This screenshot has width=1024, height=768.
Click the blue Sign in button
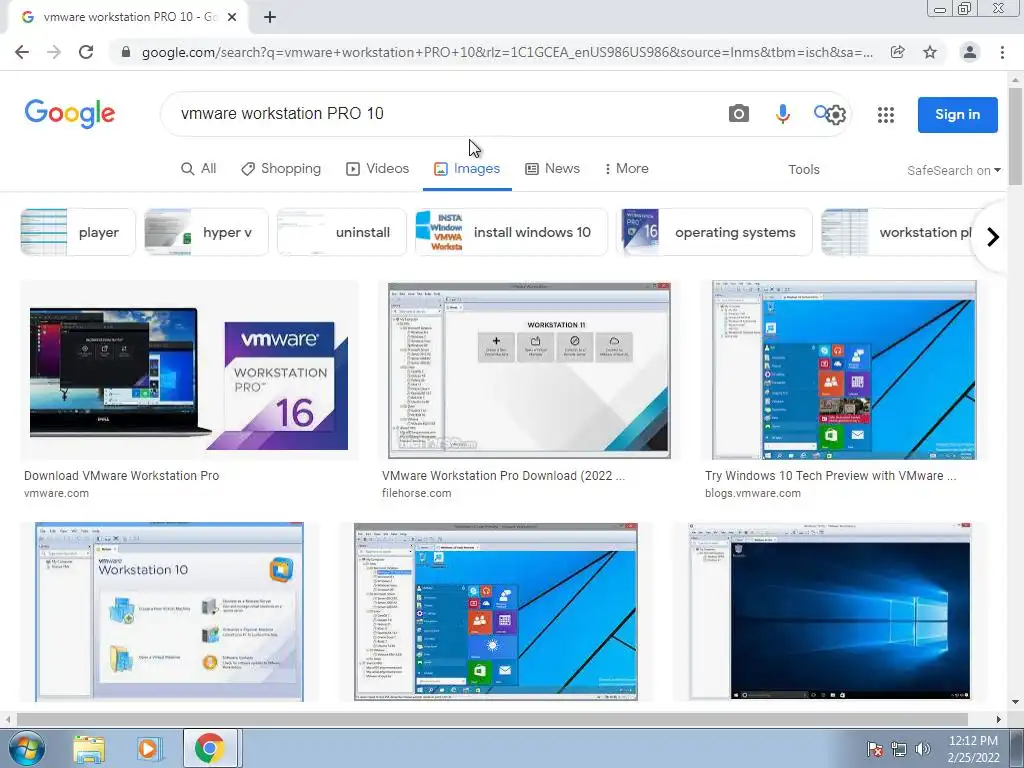coord(957,114)
